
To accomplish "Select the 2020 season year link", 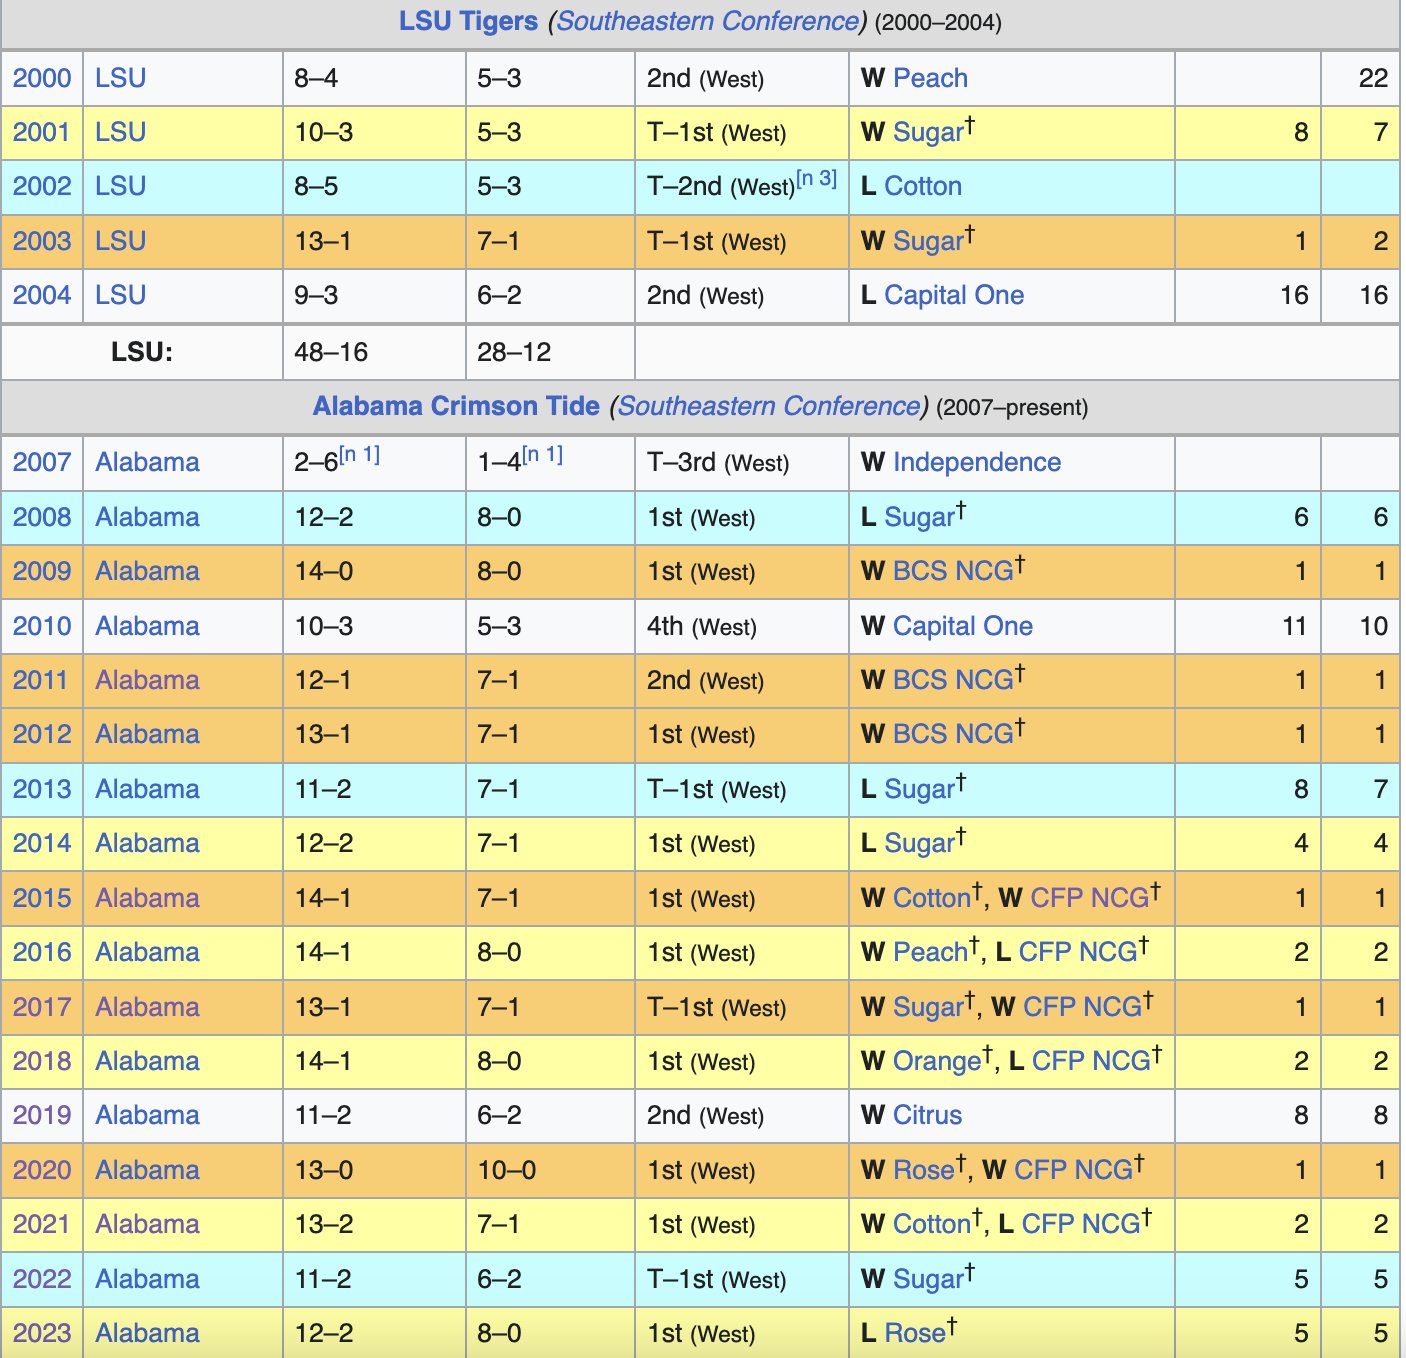I will pyautogui.click(x=42, y=1170).
